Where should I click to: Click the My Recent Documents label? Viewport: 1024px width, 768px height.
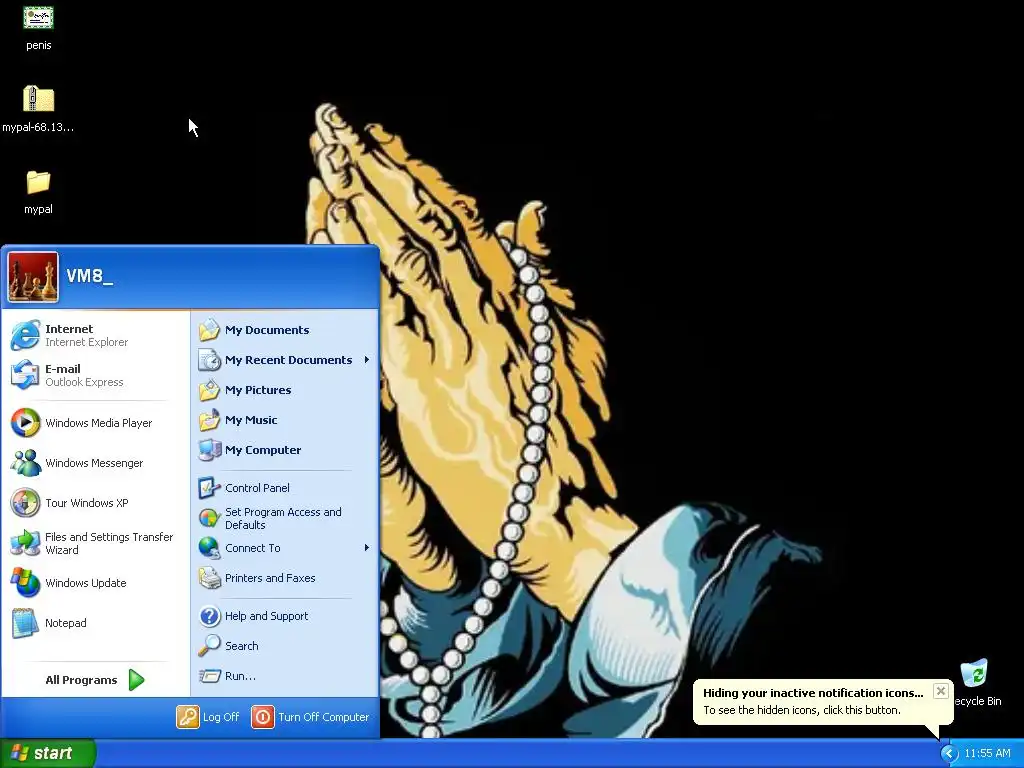coord(288,360)
